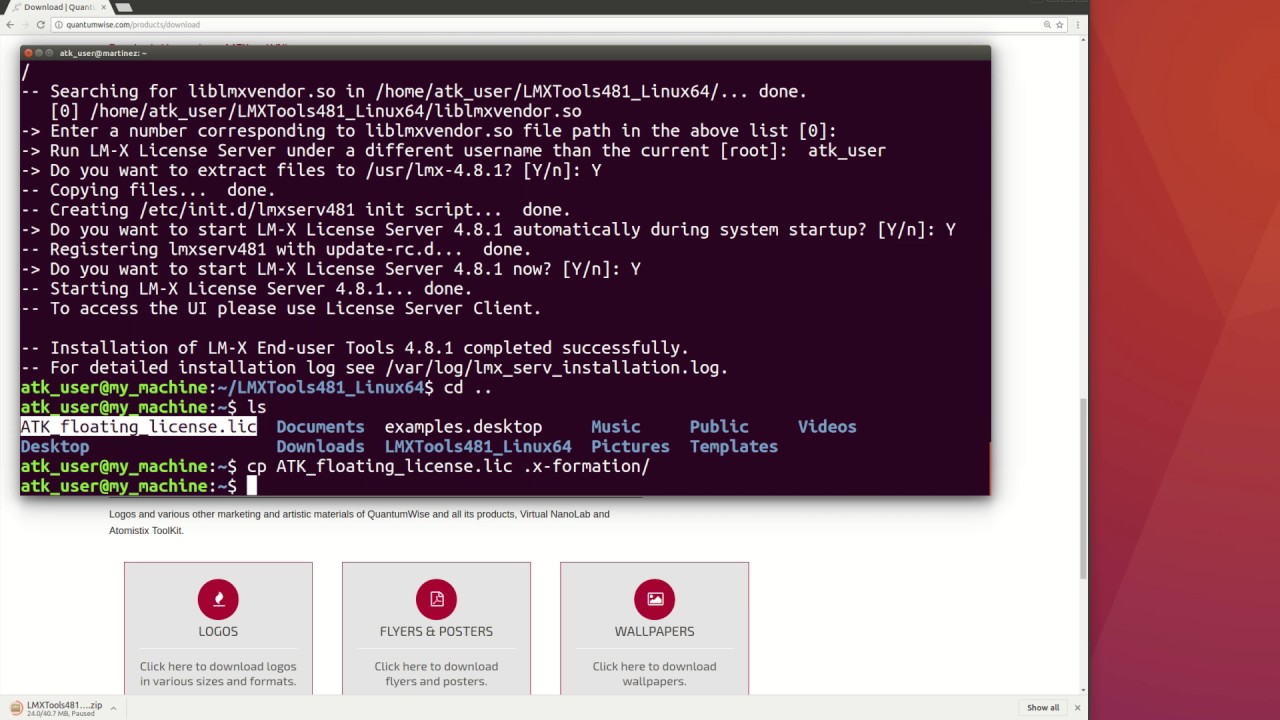Open the FLYERS & POSTERS link
This screenshot has width=1280, height=720.
(436, 631)
